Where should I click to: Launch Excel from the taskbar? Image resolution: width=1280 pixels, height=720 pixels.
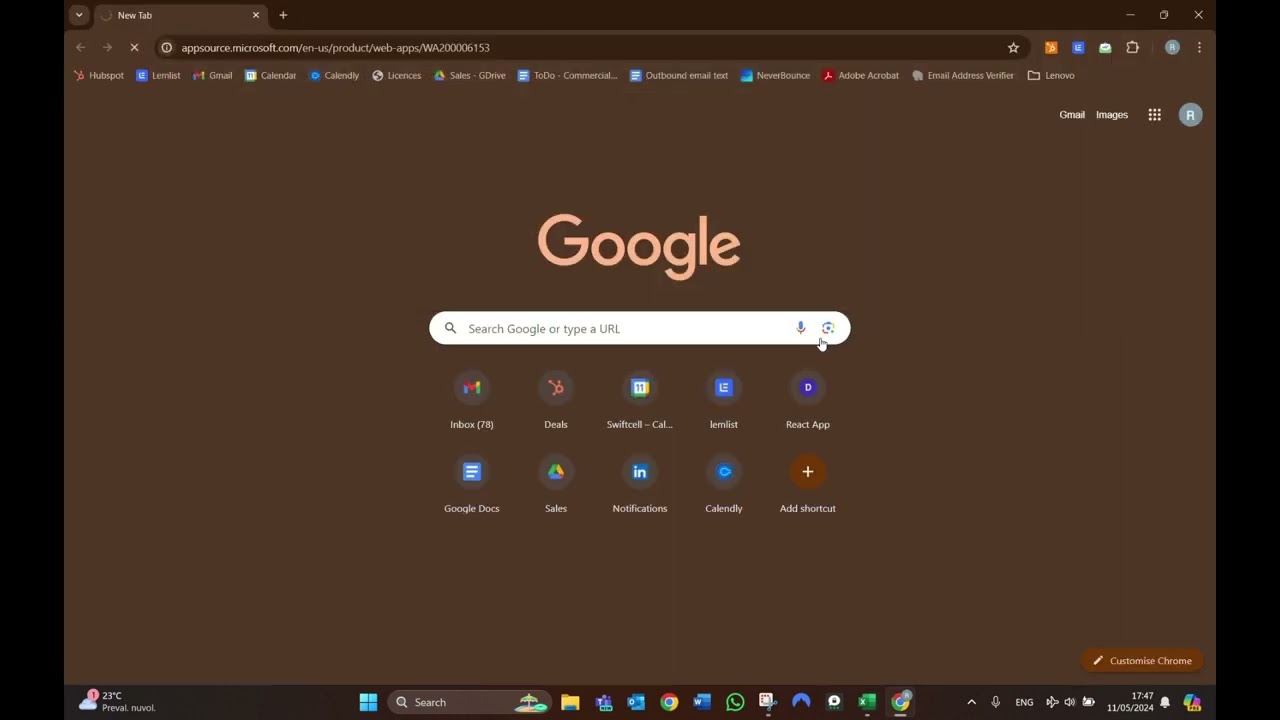point(867,702)
